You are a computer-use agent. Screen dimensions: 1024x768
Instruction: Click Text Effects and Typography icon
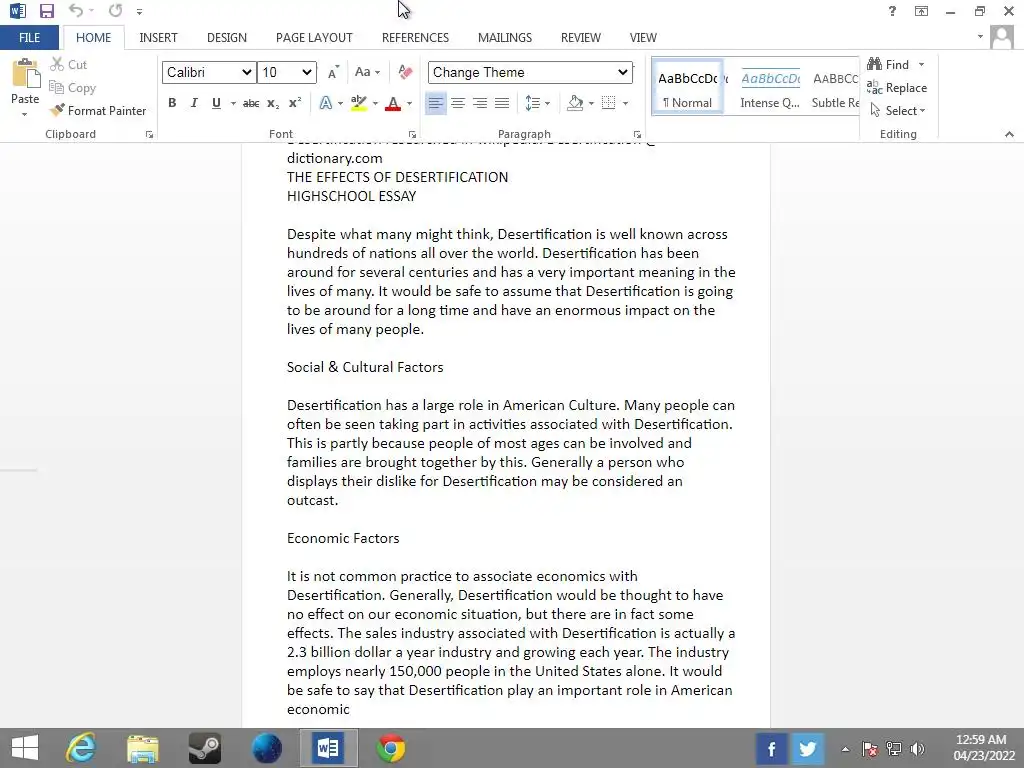(x=326, y=103)
